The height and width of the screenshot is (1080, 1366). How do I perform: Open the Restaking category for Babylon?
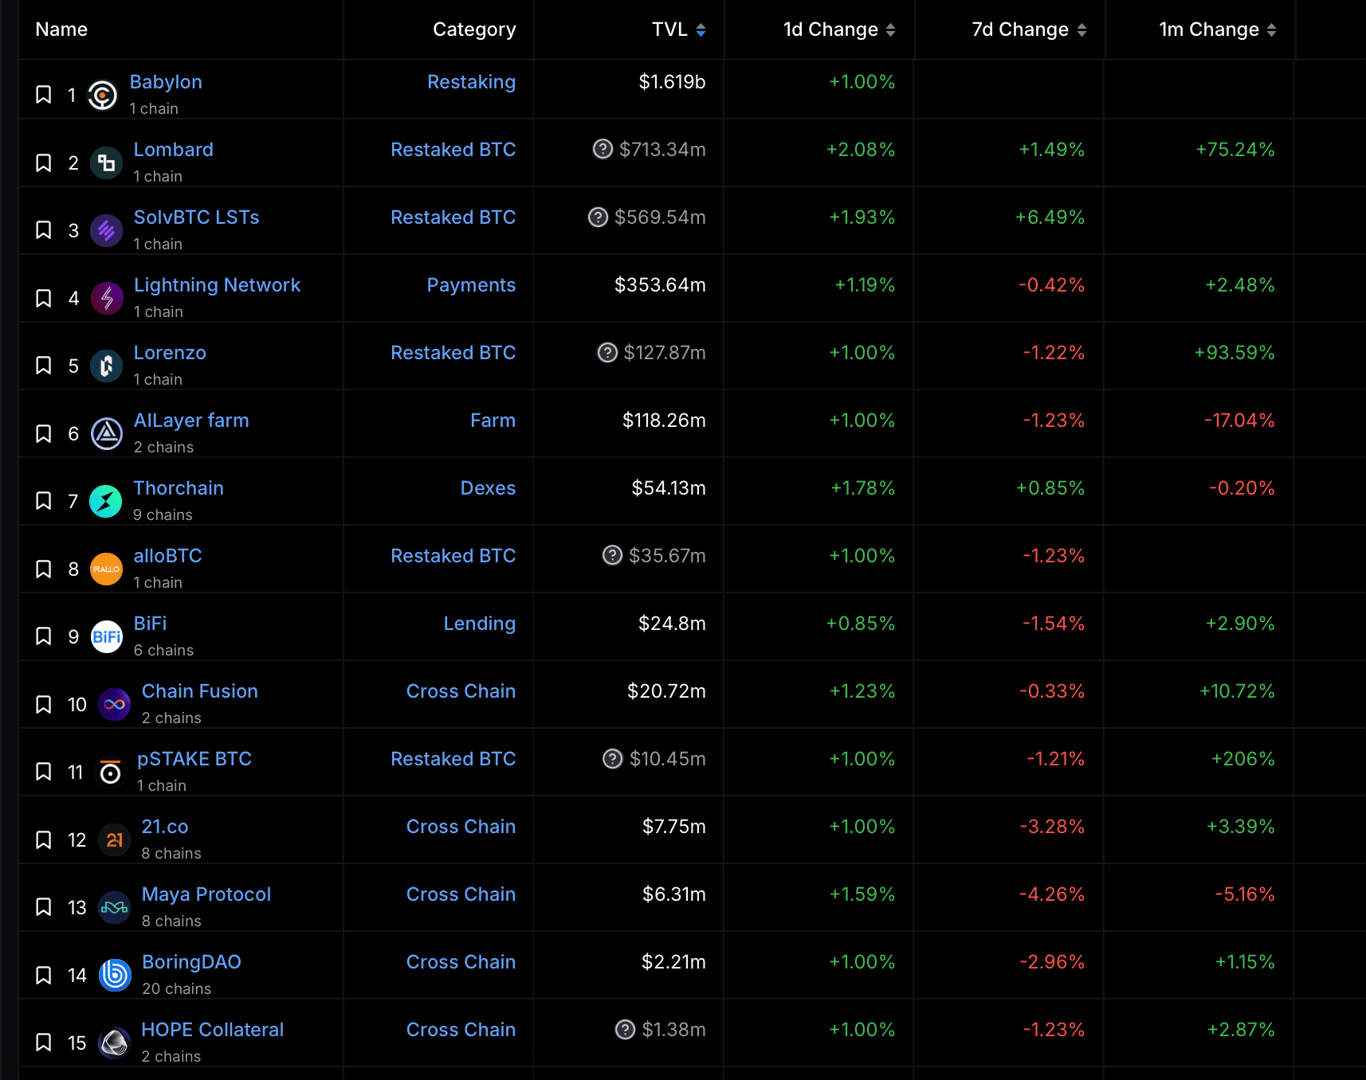pos(471,82)
